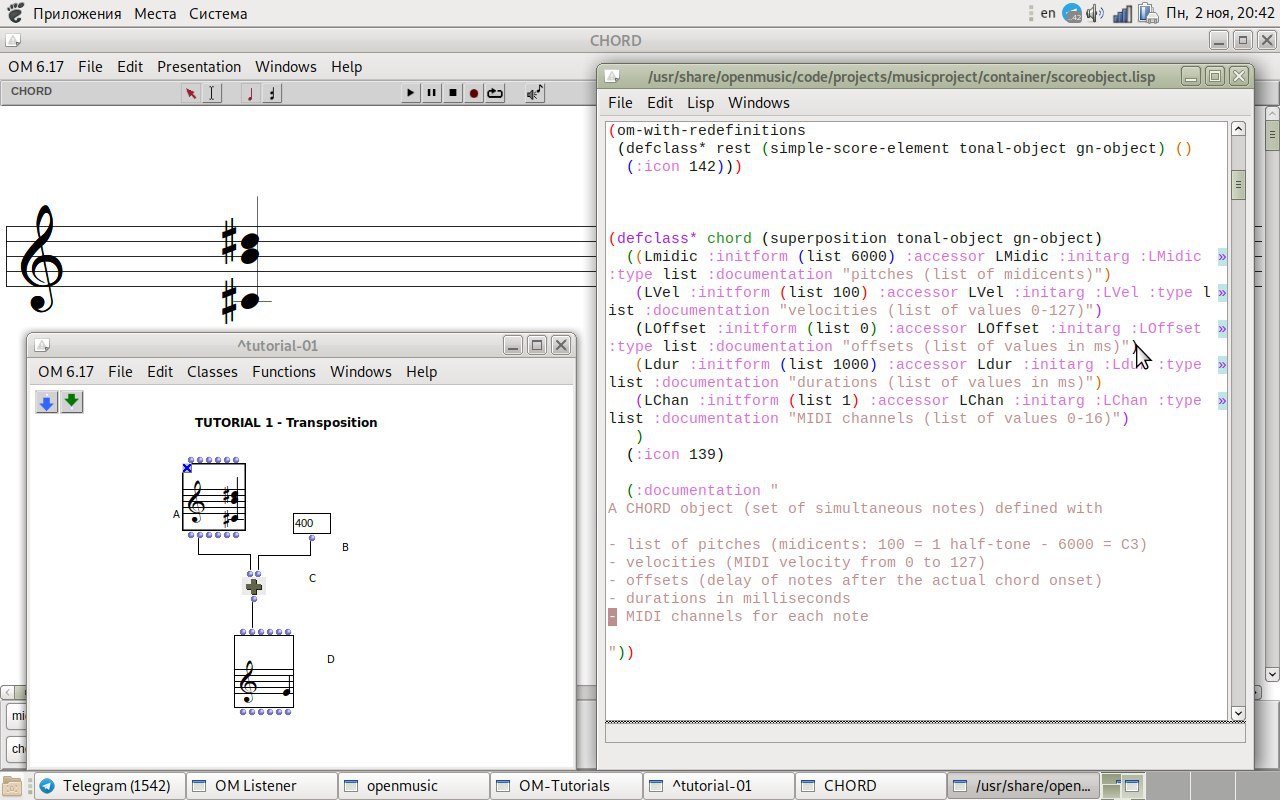Screen dimensions: 1280x800
Task: Open the volume speaker tray icon
Action: (1095, 13)
